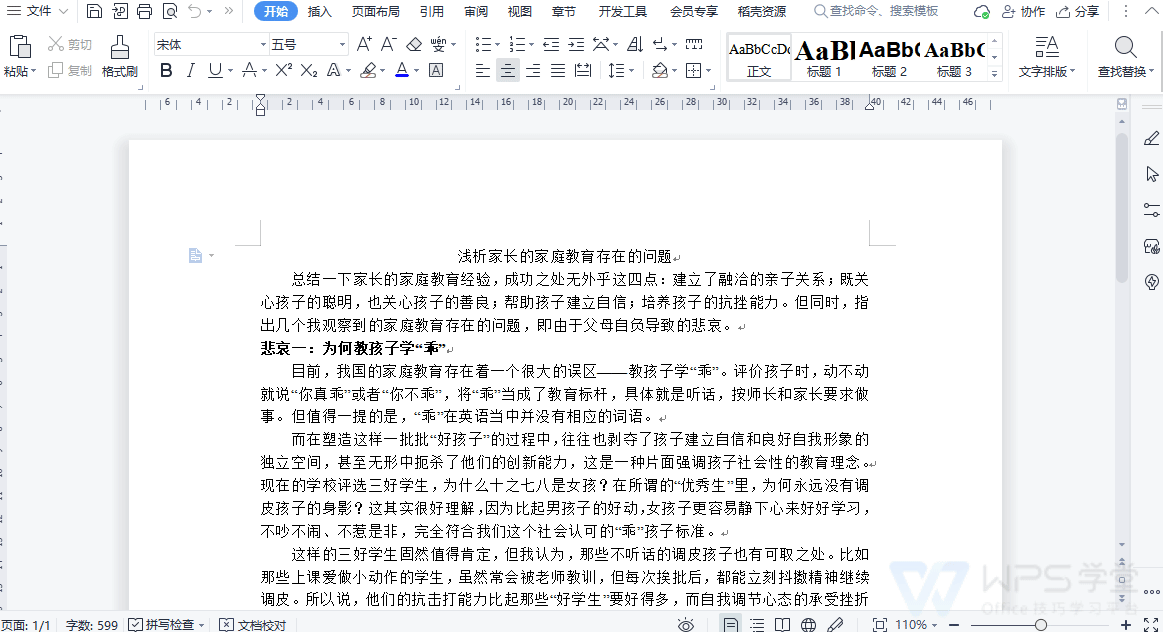Viewport: 1163px width, 632px height.
Task: Open the font name dropdown (宋体)
Action: click(x=263, y=45)
